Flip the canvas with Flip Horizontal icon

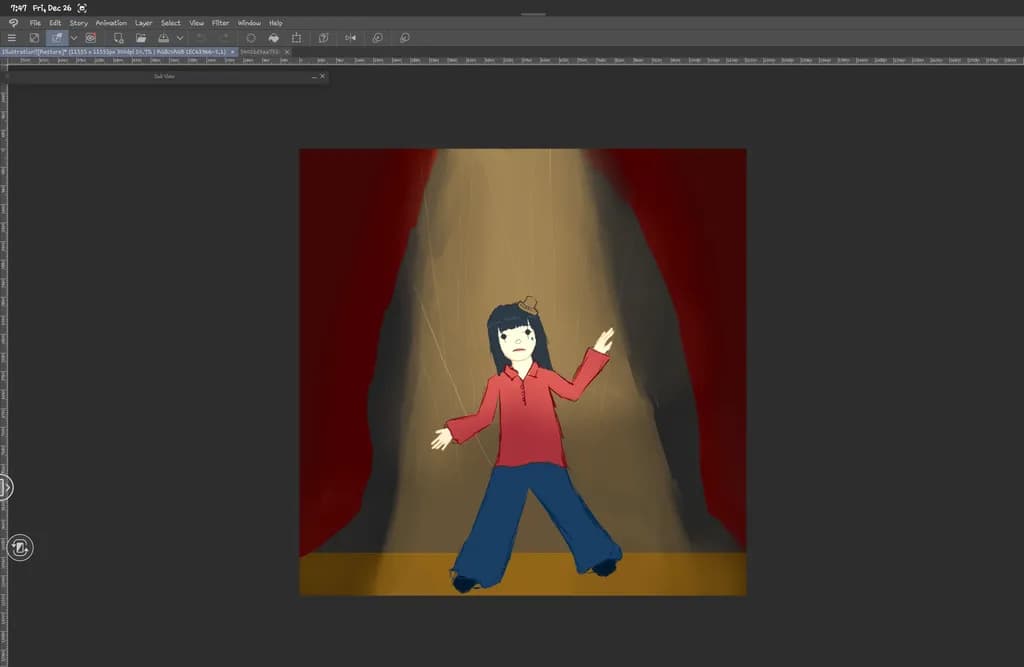tap(351, 38)
